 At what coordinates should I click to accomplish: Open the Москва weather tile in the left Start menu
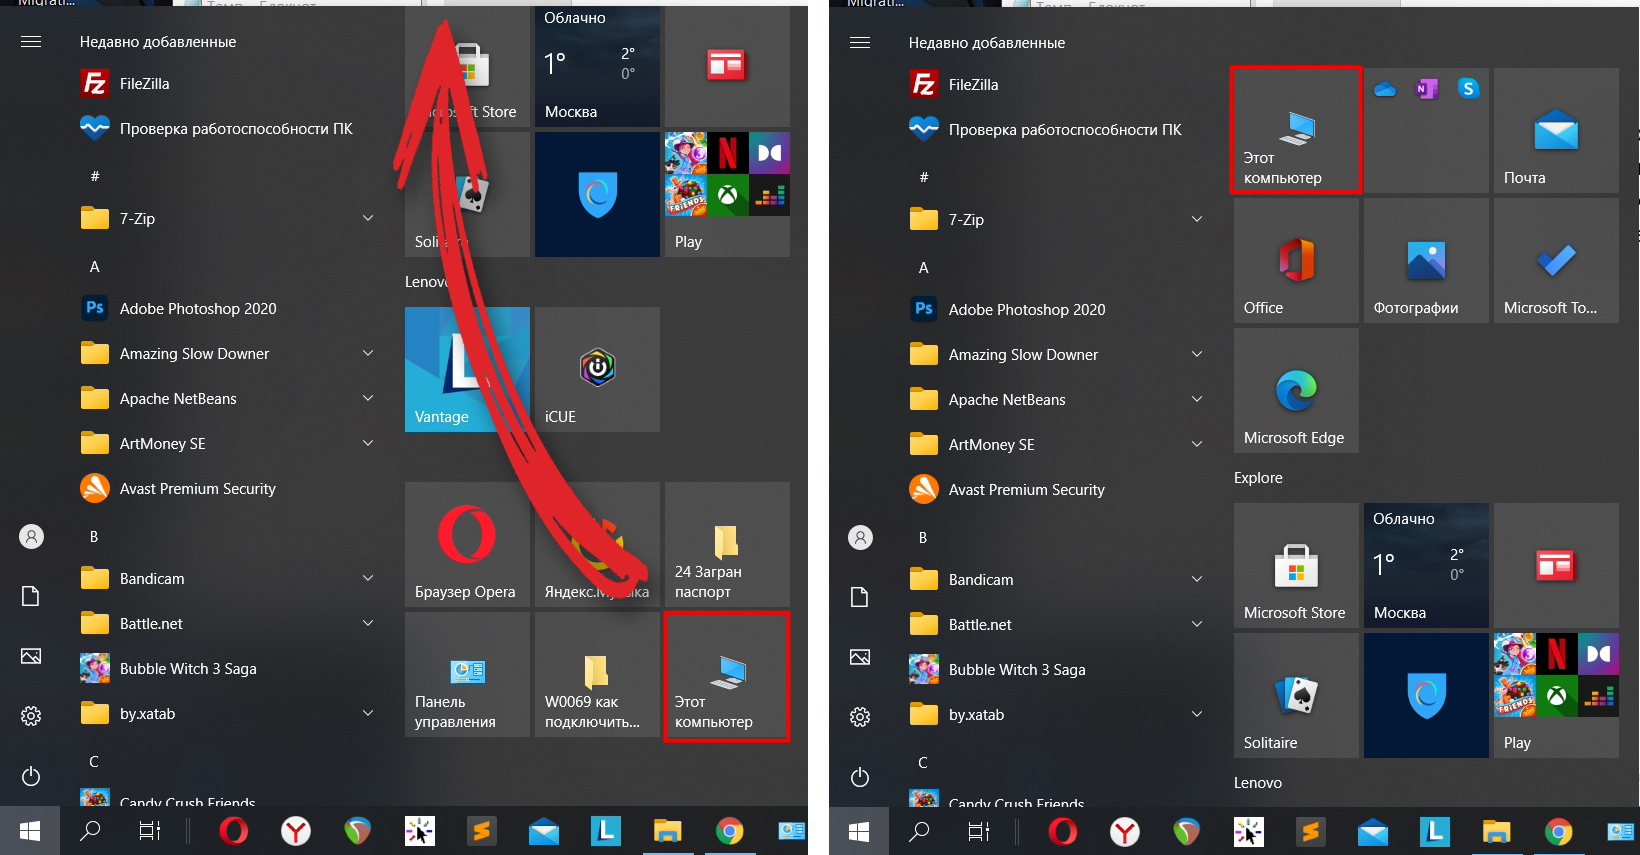[x=597, y=66]
